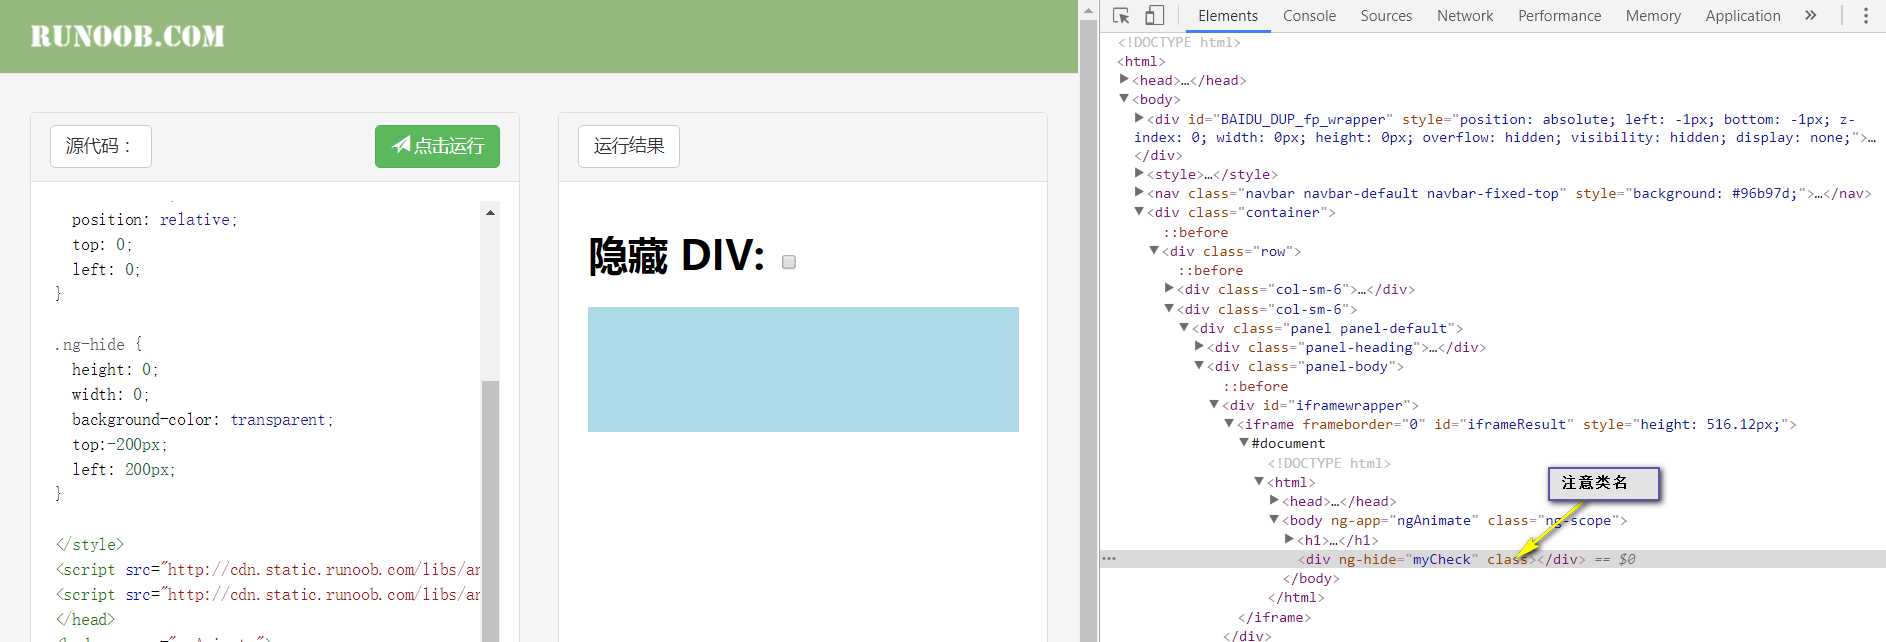Viewport: 1886px width, 642px height.
Task: Click the closing </style> tag in code
Action: click(x=90, y=545)
